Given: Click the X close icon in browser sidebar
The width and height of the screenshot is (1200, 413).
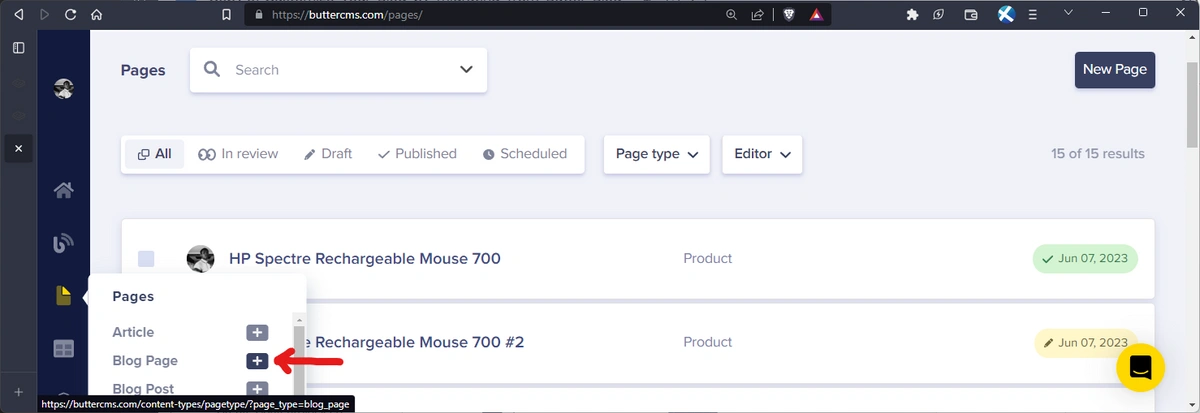Looking at the screenshot, I should coord(18,149).
